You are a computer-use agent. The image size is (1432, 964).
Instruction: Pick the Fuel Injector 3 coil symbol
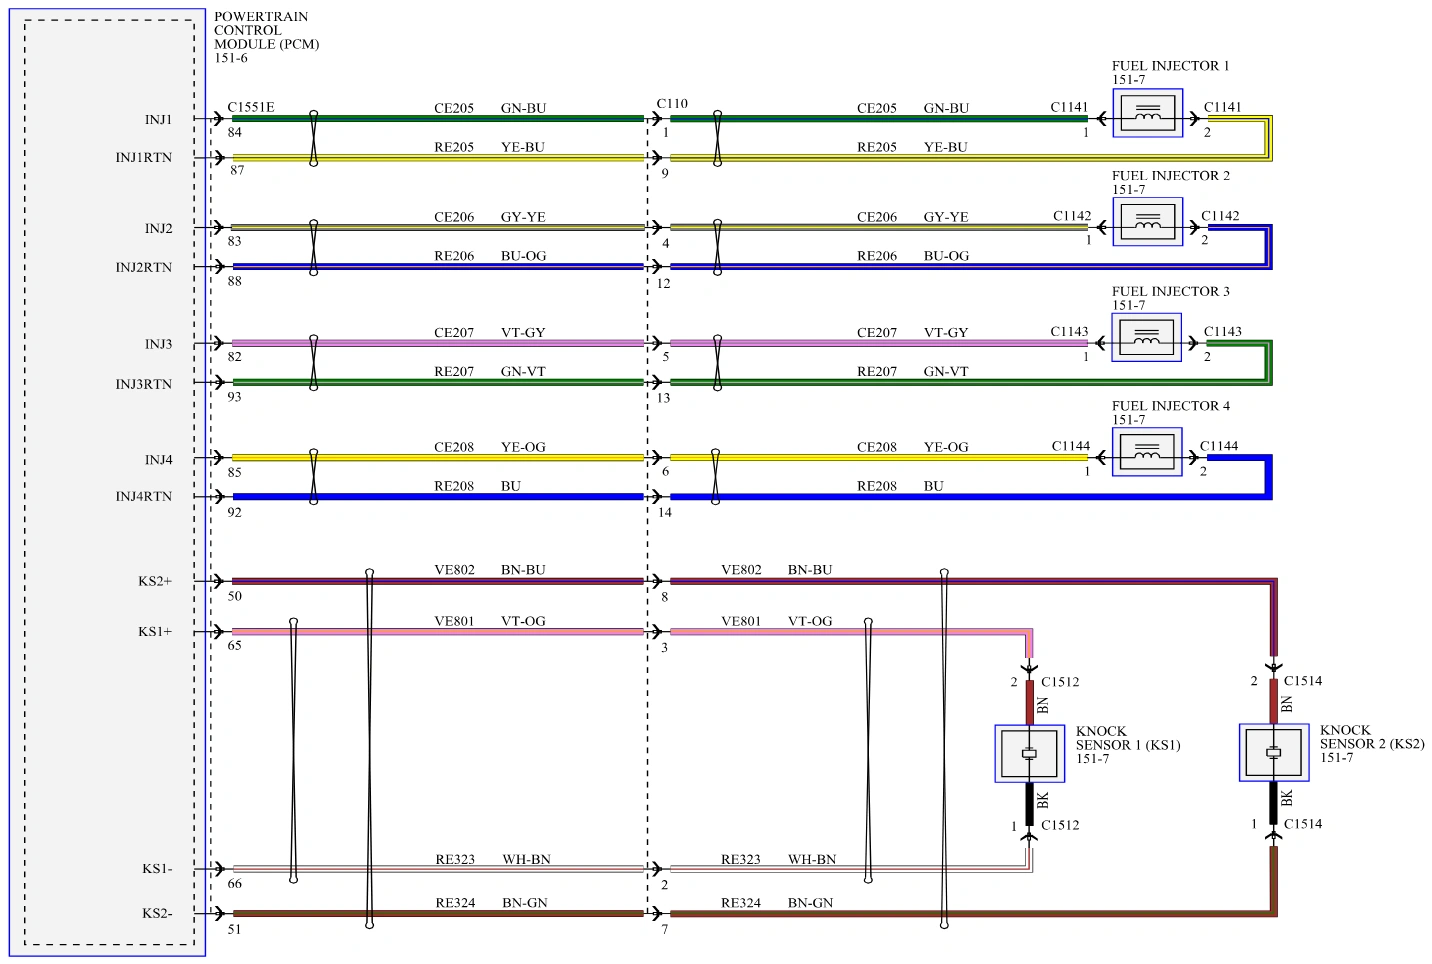(x=1146, y=337)
